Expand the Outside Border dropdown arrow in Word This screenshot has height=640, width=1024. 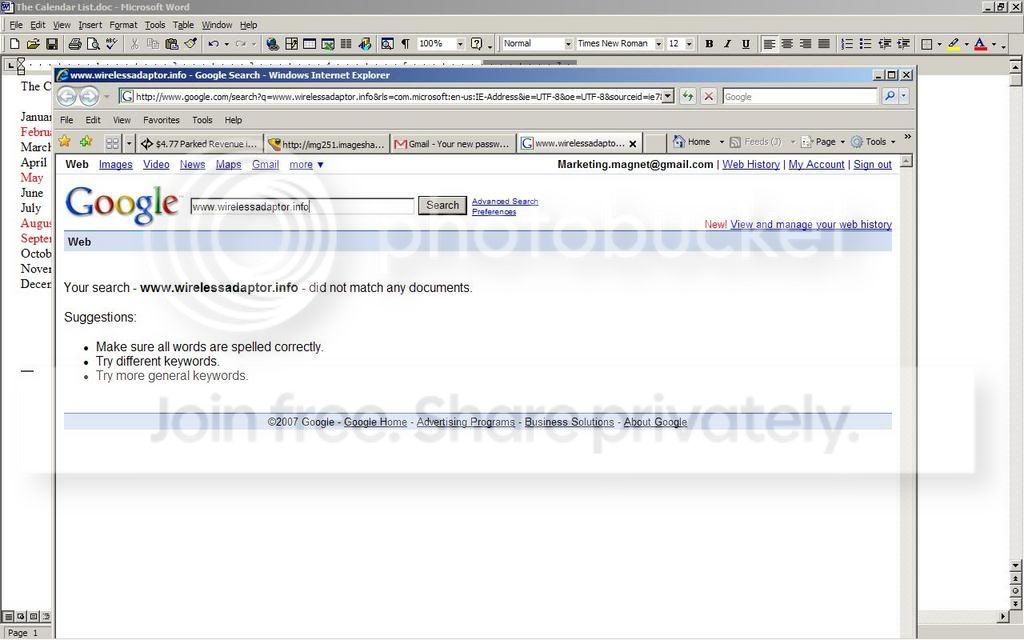coord(939,44)
